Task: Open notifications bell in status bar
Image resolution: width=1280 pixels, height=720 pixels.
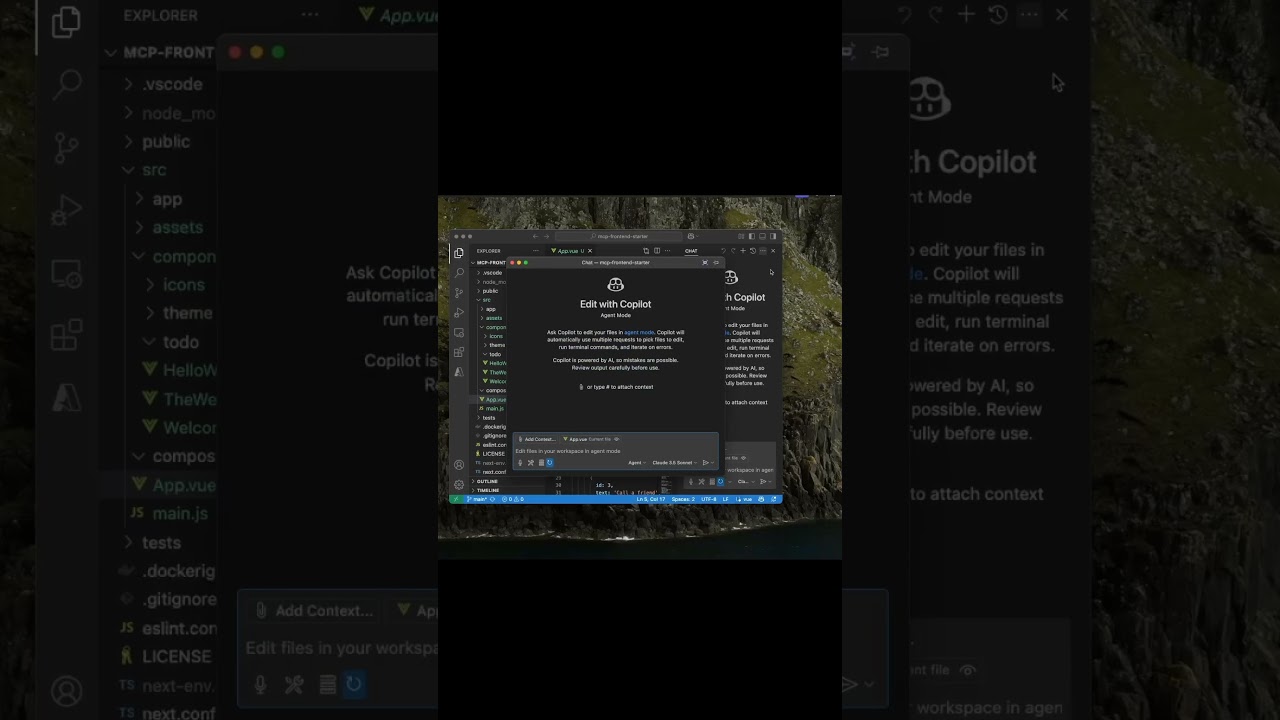Action: 773,499
